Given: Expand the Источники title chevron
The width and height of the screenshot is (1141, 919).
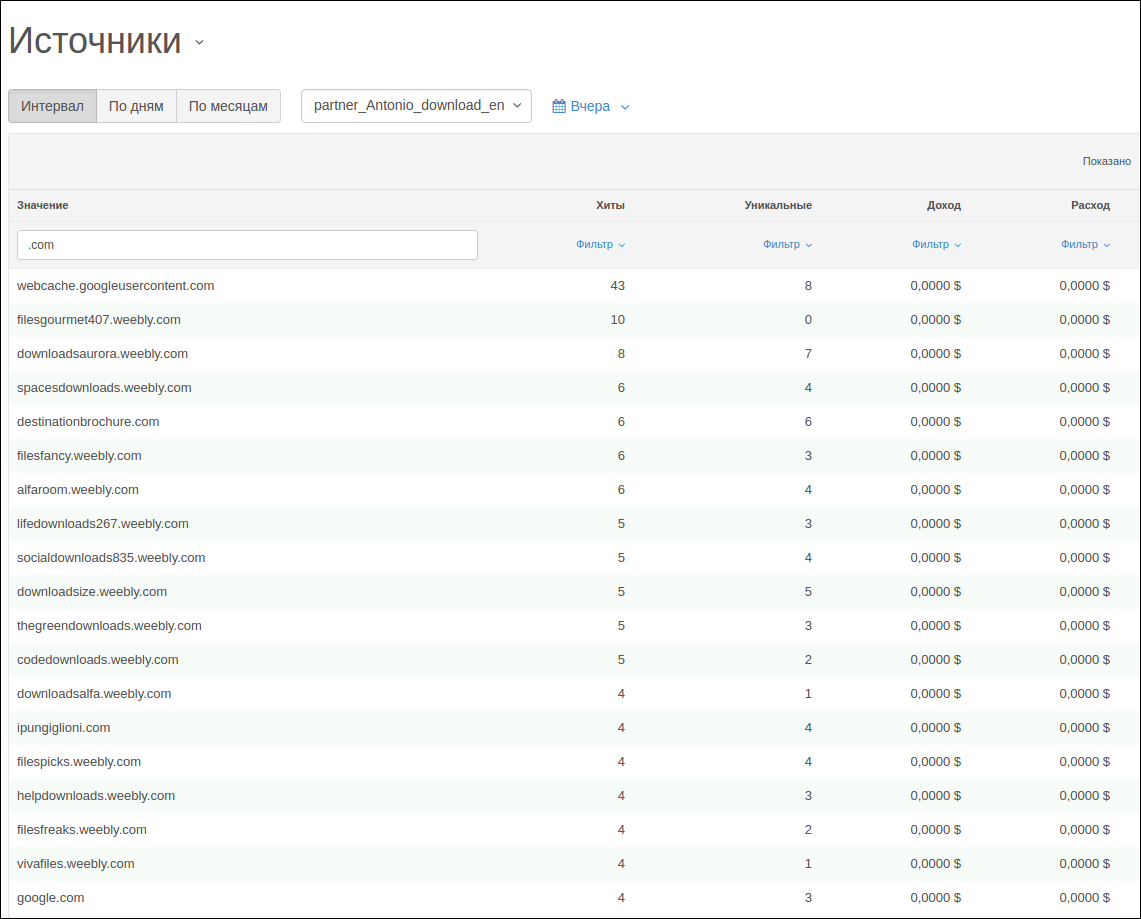Looking at the screenshot, I should click(x=199, y=43).
